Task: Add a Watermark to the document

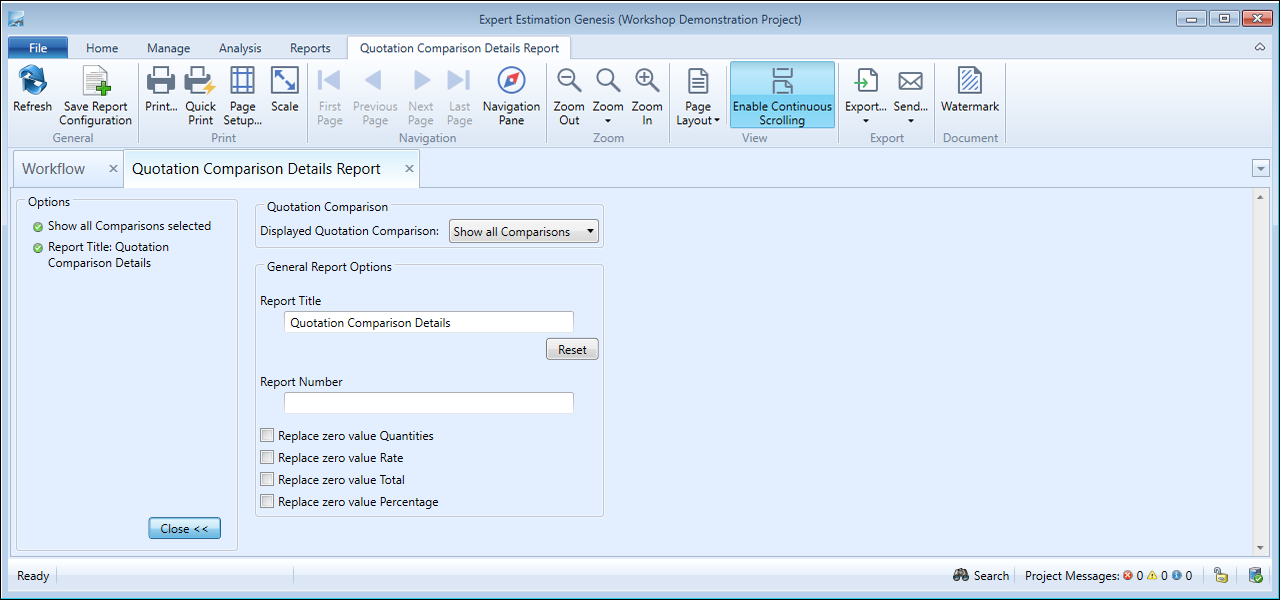Action: (x=969, y=82)
